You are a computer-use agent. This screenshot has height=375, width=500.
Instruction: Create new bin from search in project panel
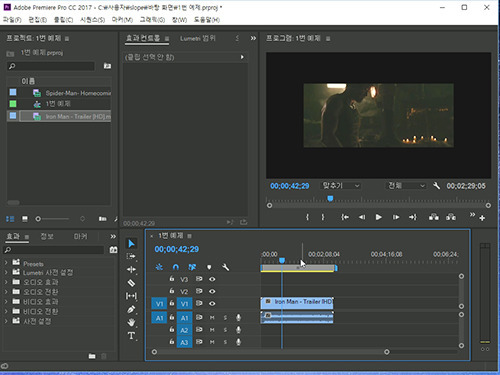click(107, 66)
